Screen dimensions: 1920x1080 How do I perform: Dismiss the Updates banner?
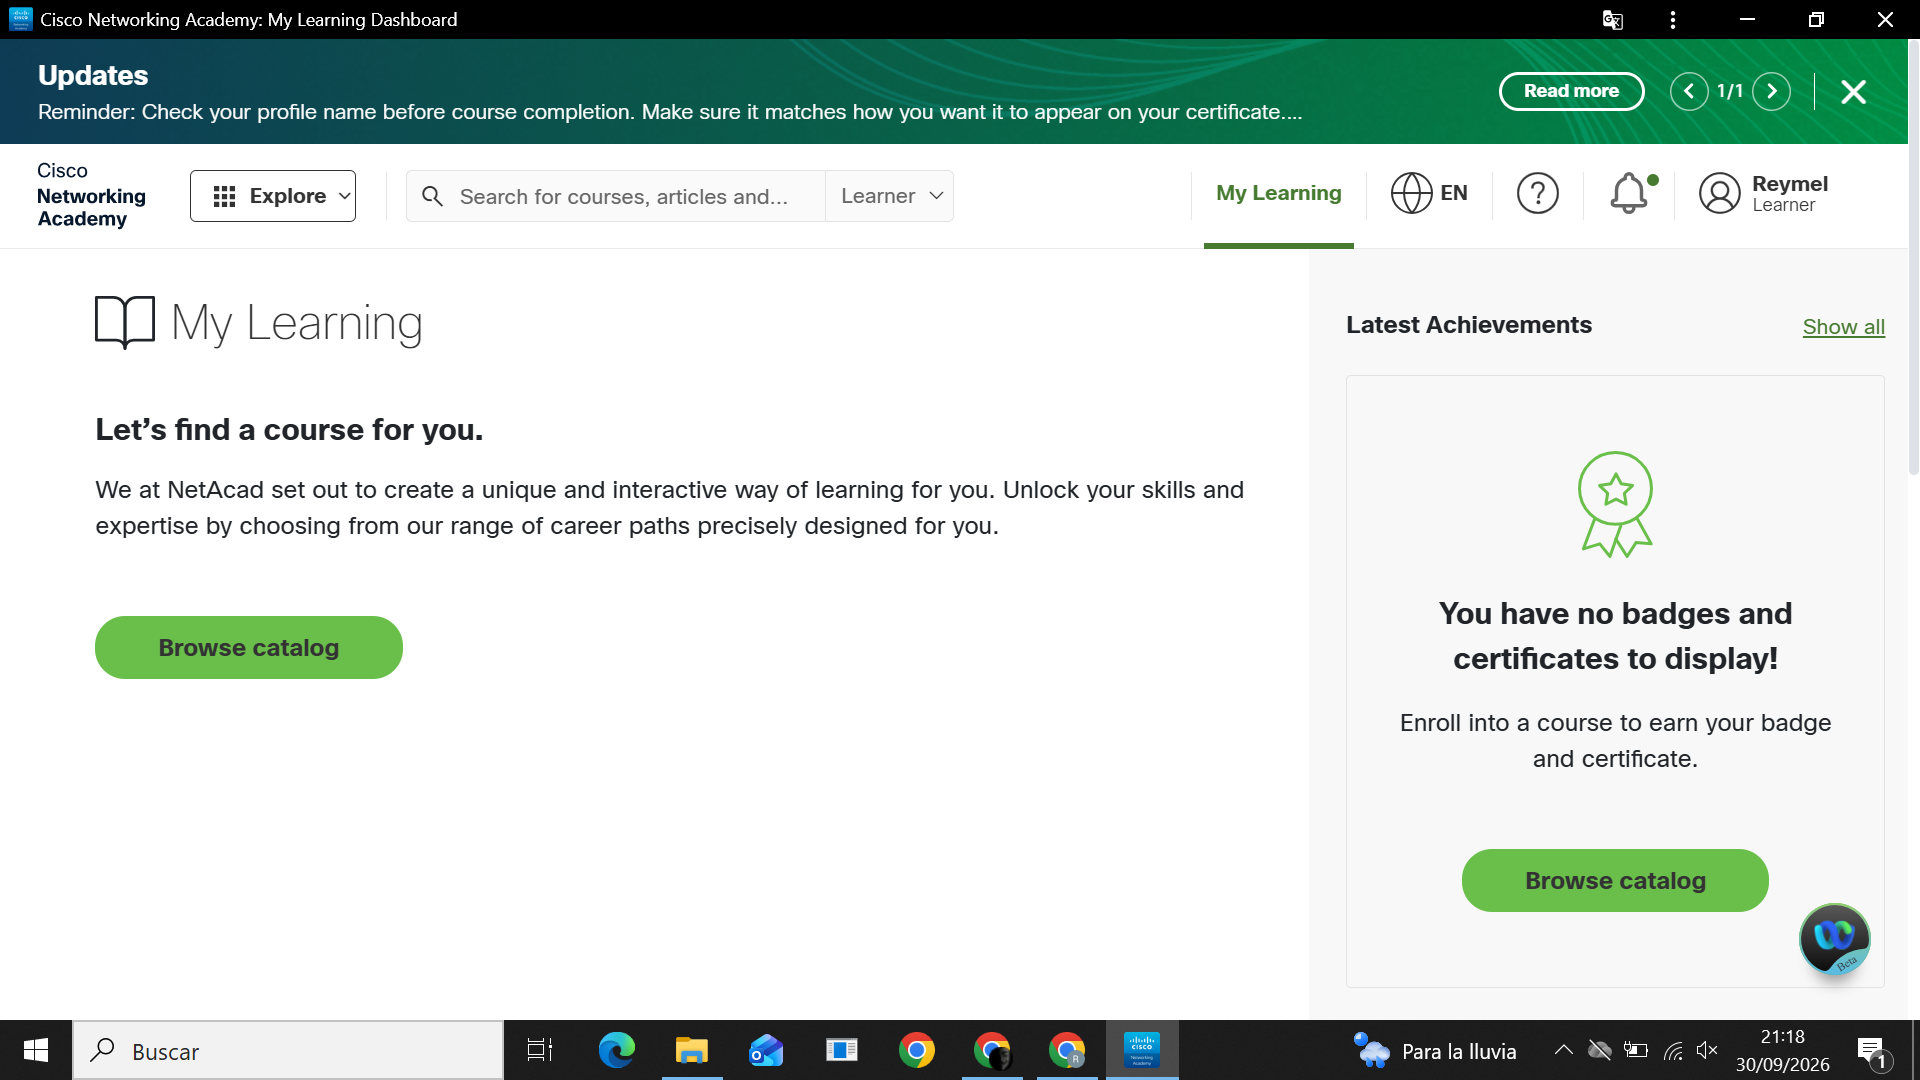tap(1853, 92)
